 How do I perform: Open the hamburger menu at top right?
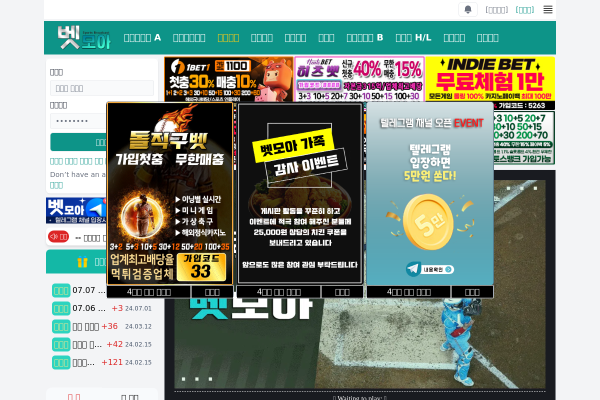coord(548,10)
